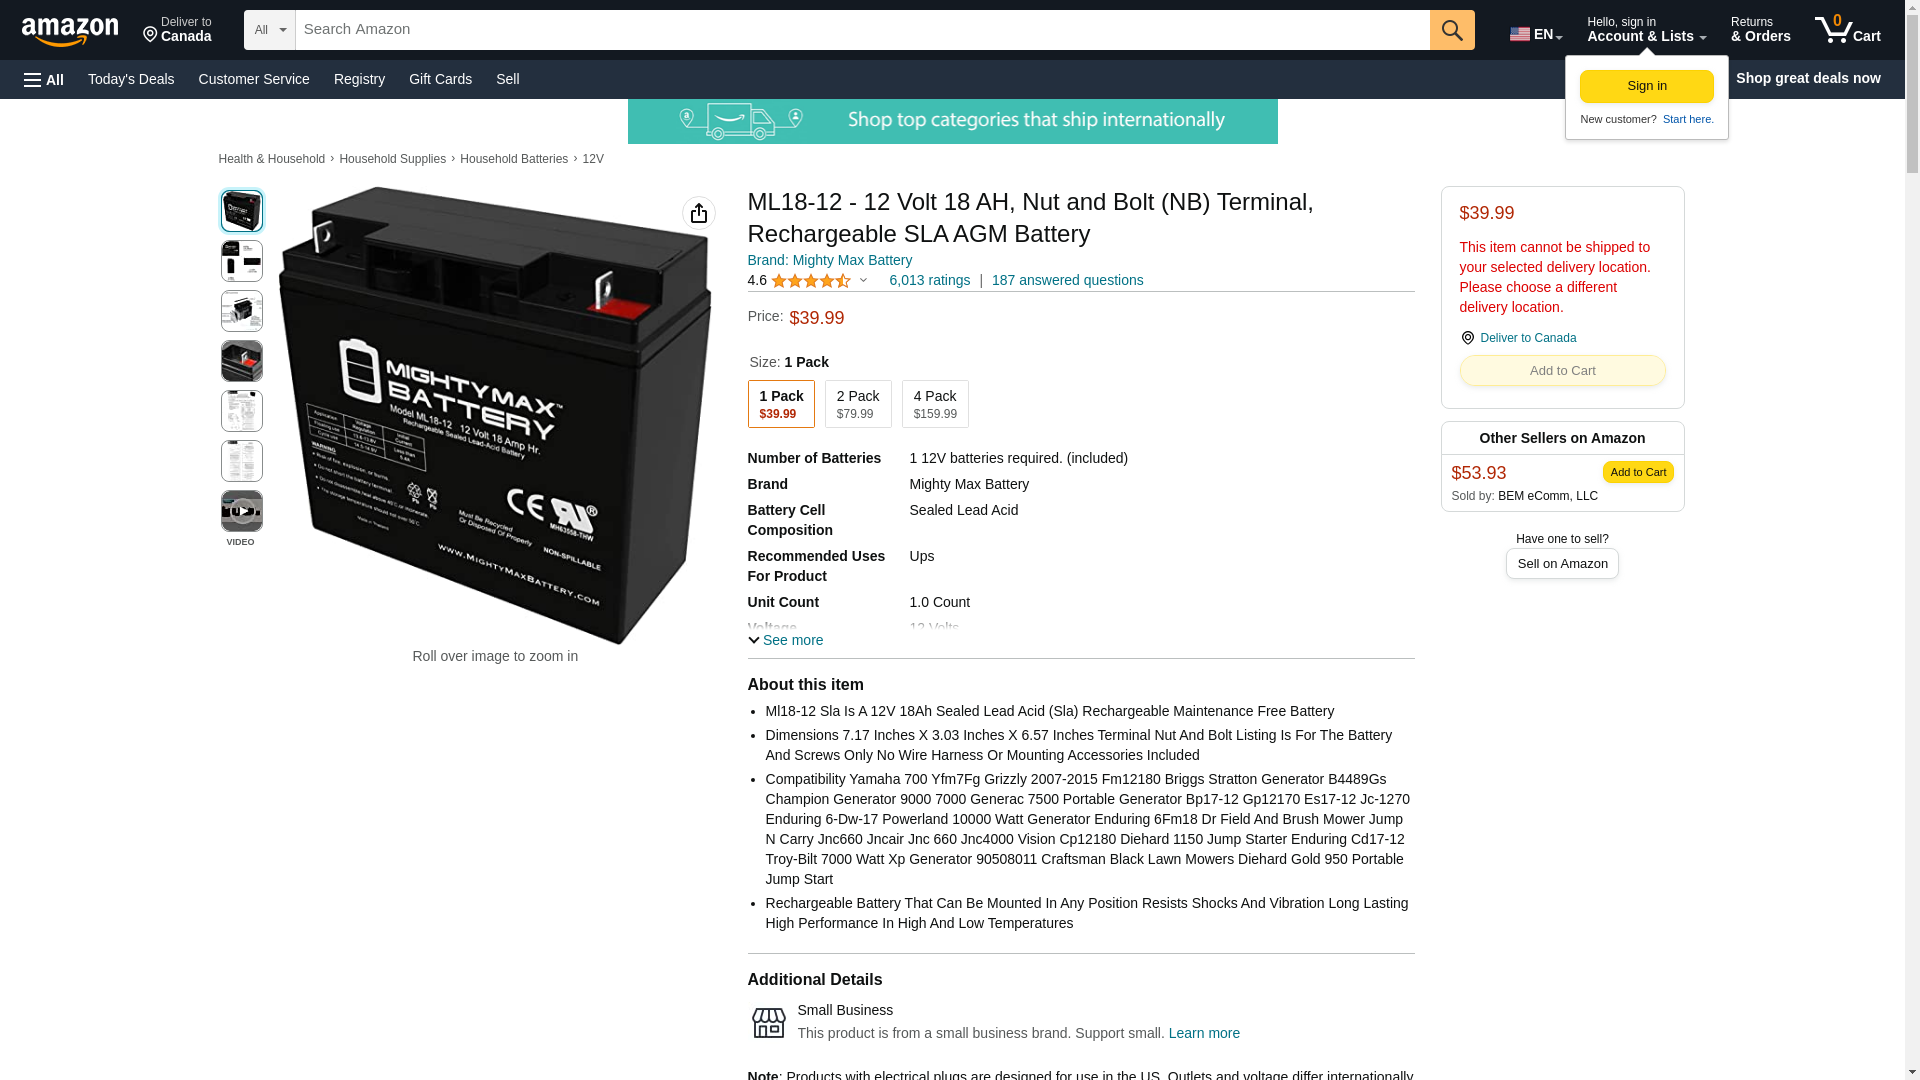Select the 1 Pack size option

click(781, 404)
